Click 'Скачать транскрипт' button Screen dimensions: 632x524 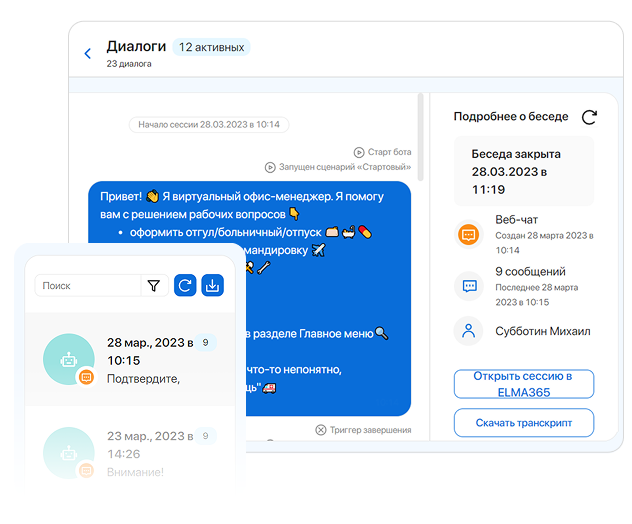524,423
